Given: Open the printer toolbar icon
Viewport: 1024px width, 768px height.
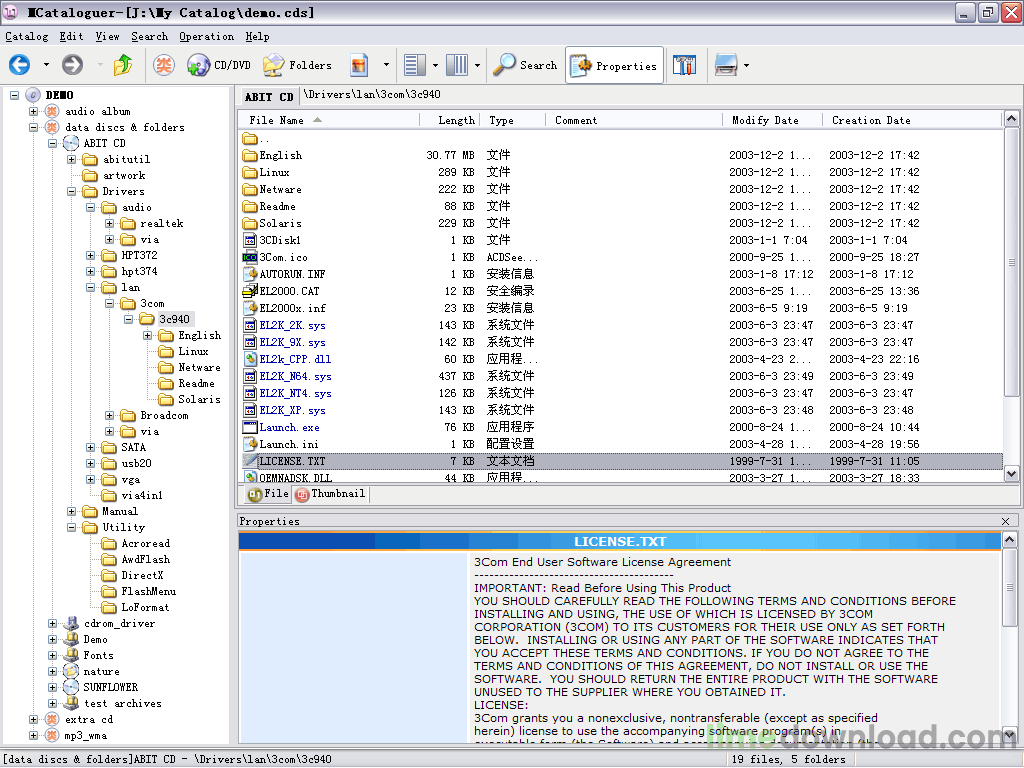Looking at the screenshot, I should tap(727, 64).
